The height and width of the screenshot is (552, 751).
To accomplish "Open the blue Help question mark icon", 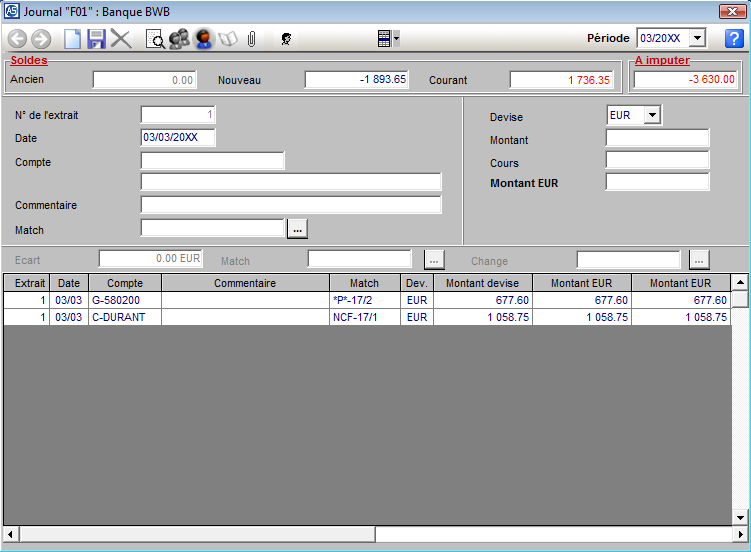I will (734, 39).
